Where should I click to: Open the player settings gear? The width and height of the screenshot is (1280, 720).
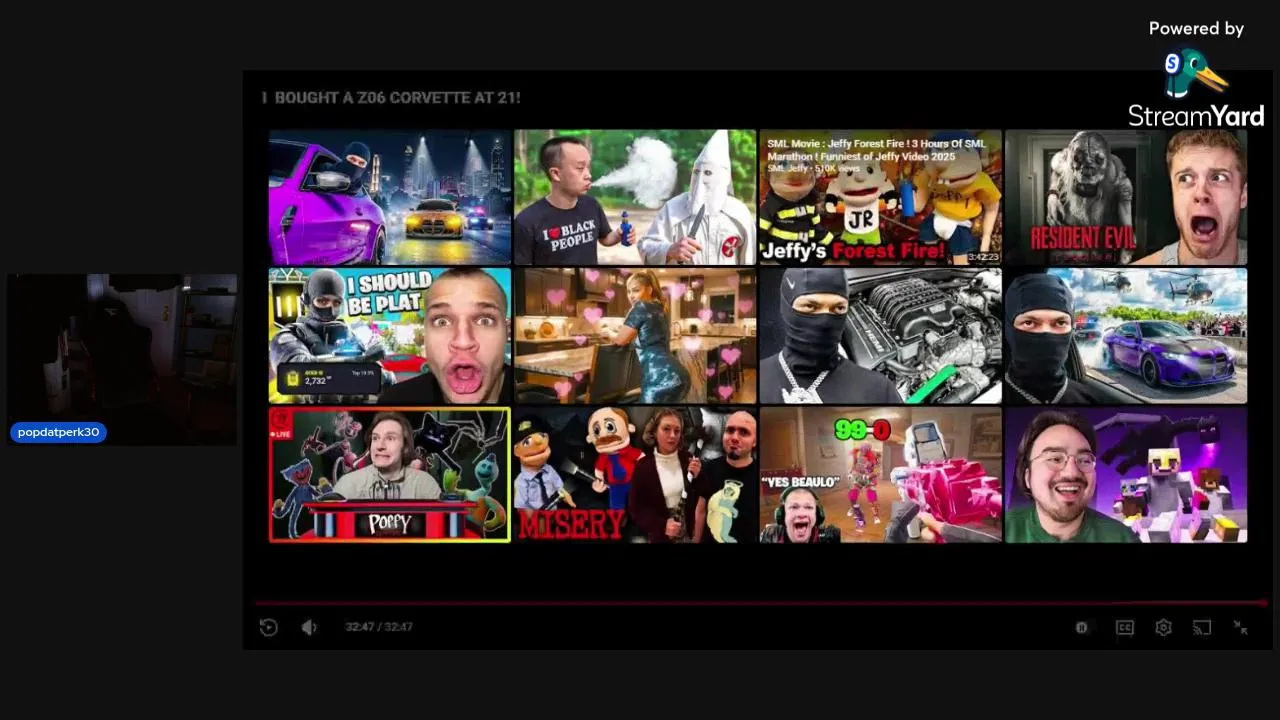tap(1163, 627)
